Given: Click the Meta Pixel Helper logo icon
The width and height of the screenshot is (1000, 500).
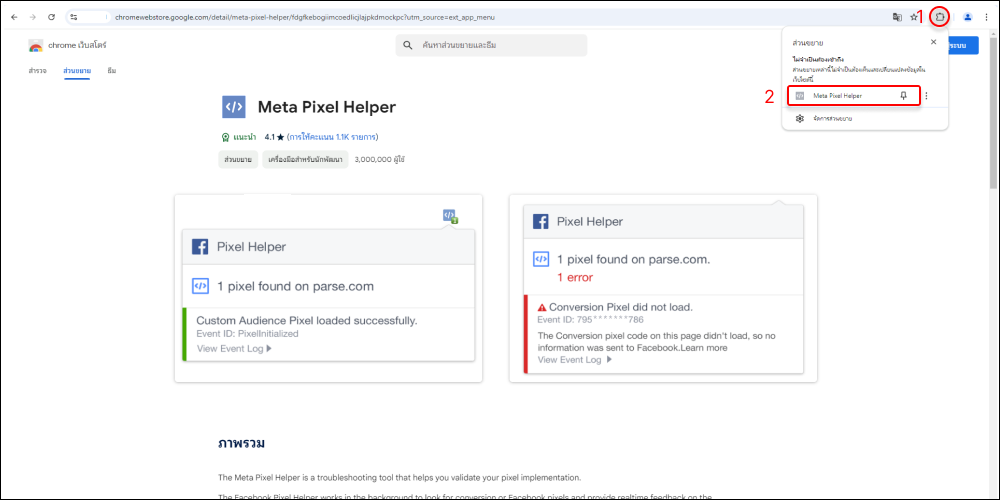Looking at the screenshot, I should point(233,107).
